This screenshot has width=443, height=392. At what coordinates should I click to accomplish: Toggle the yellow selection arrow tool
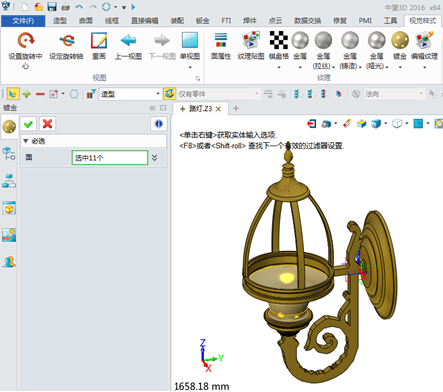[x=13, y=94]
